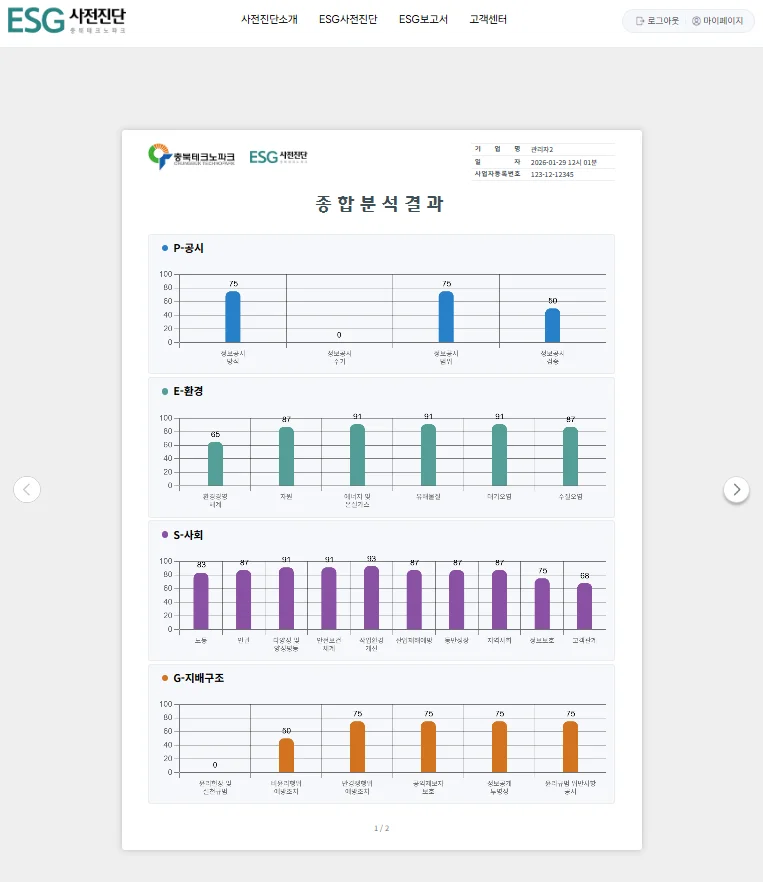Click the 로그아웃 button

657,21
